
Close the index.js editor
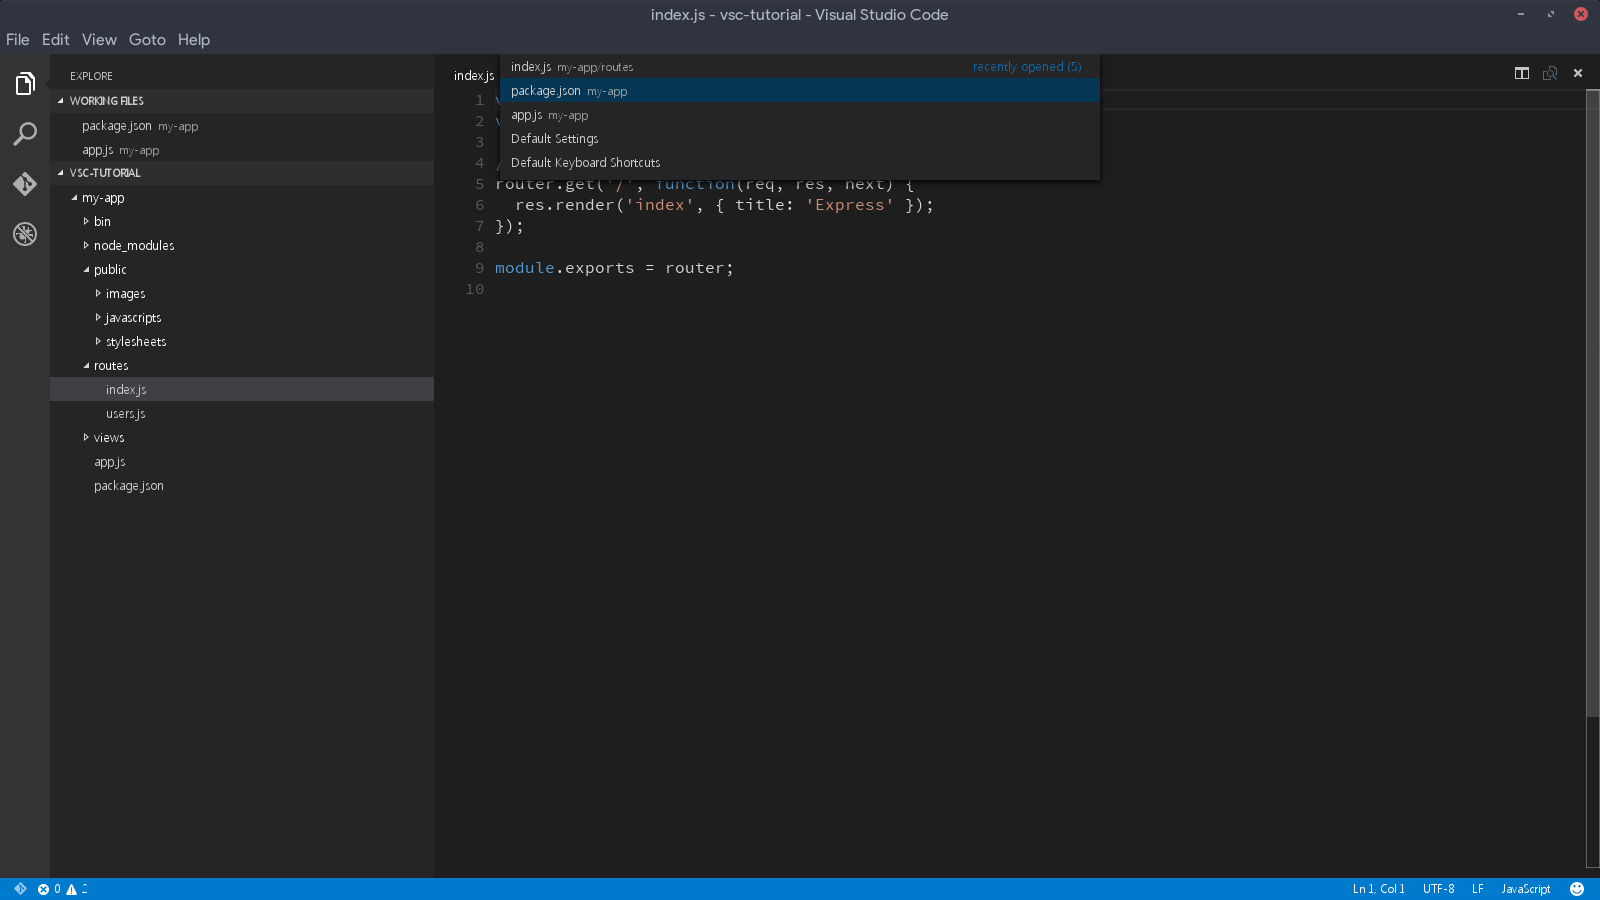pyautogui.click(x=1578, y=73)
